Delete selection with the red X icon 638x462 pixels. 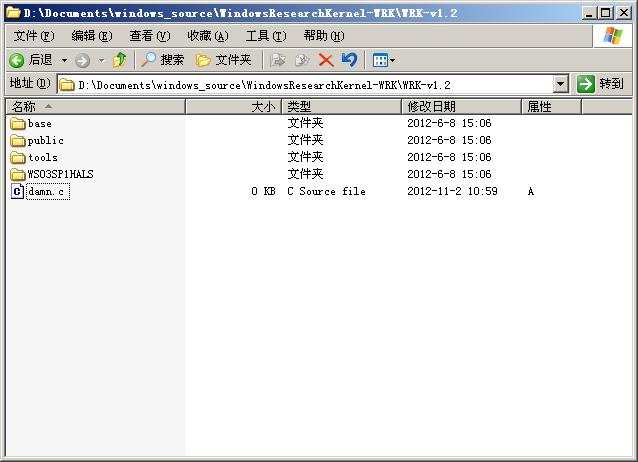(326, 61)
